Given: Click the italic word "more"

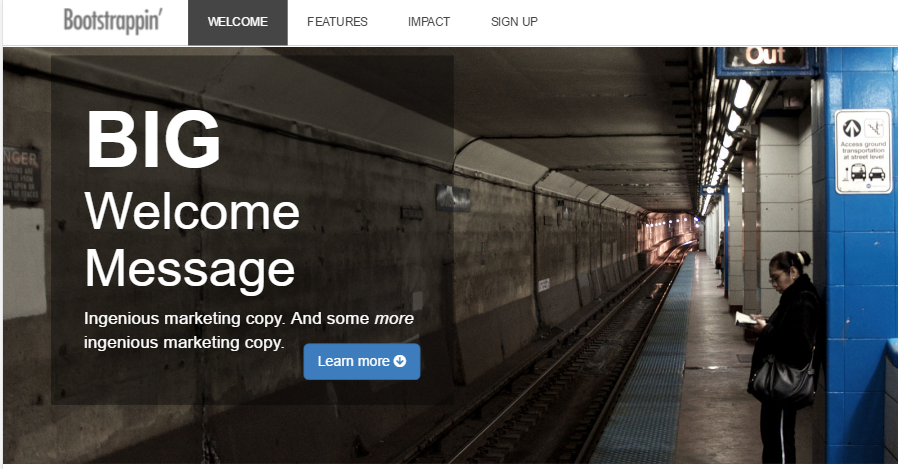Looking at the screenshot, I should (x=394, y=318).
